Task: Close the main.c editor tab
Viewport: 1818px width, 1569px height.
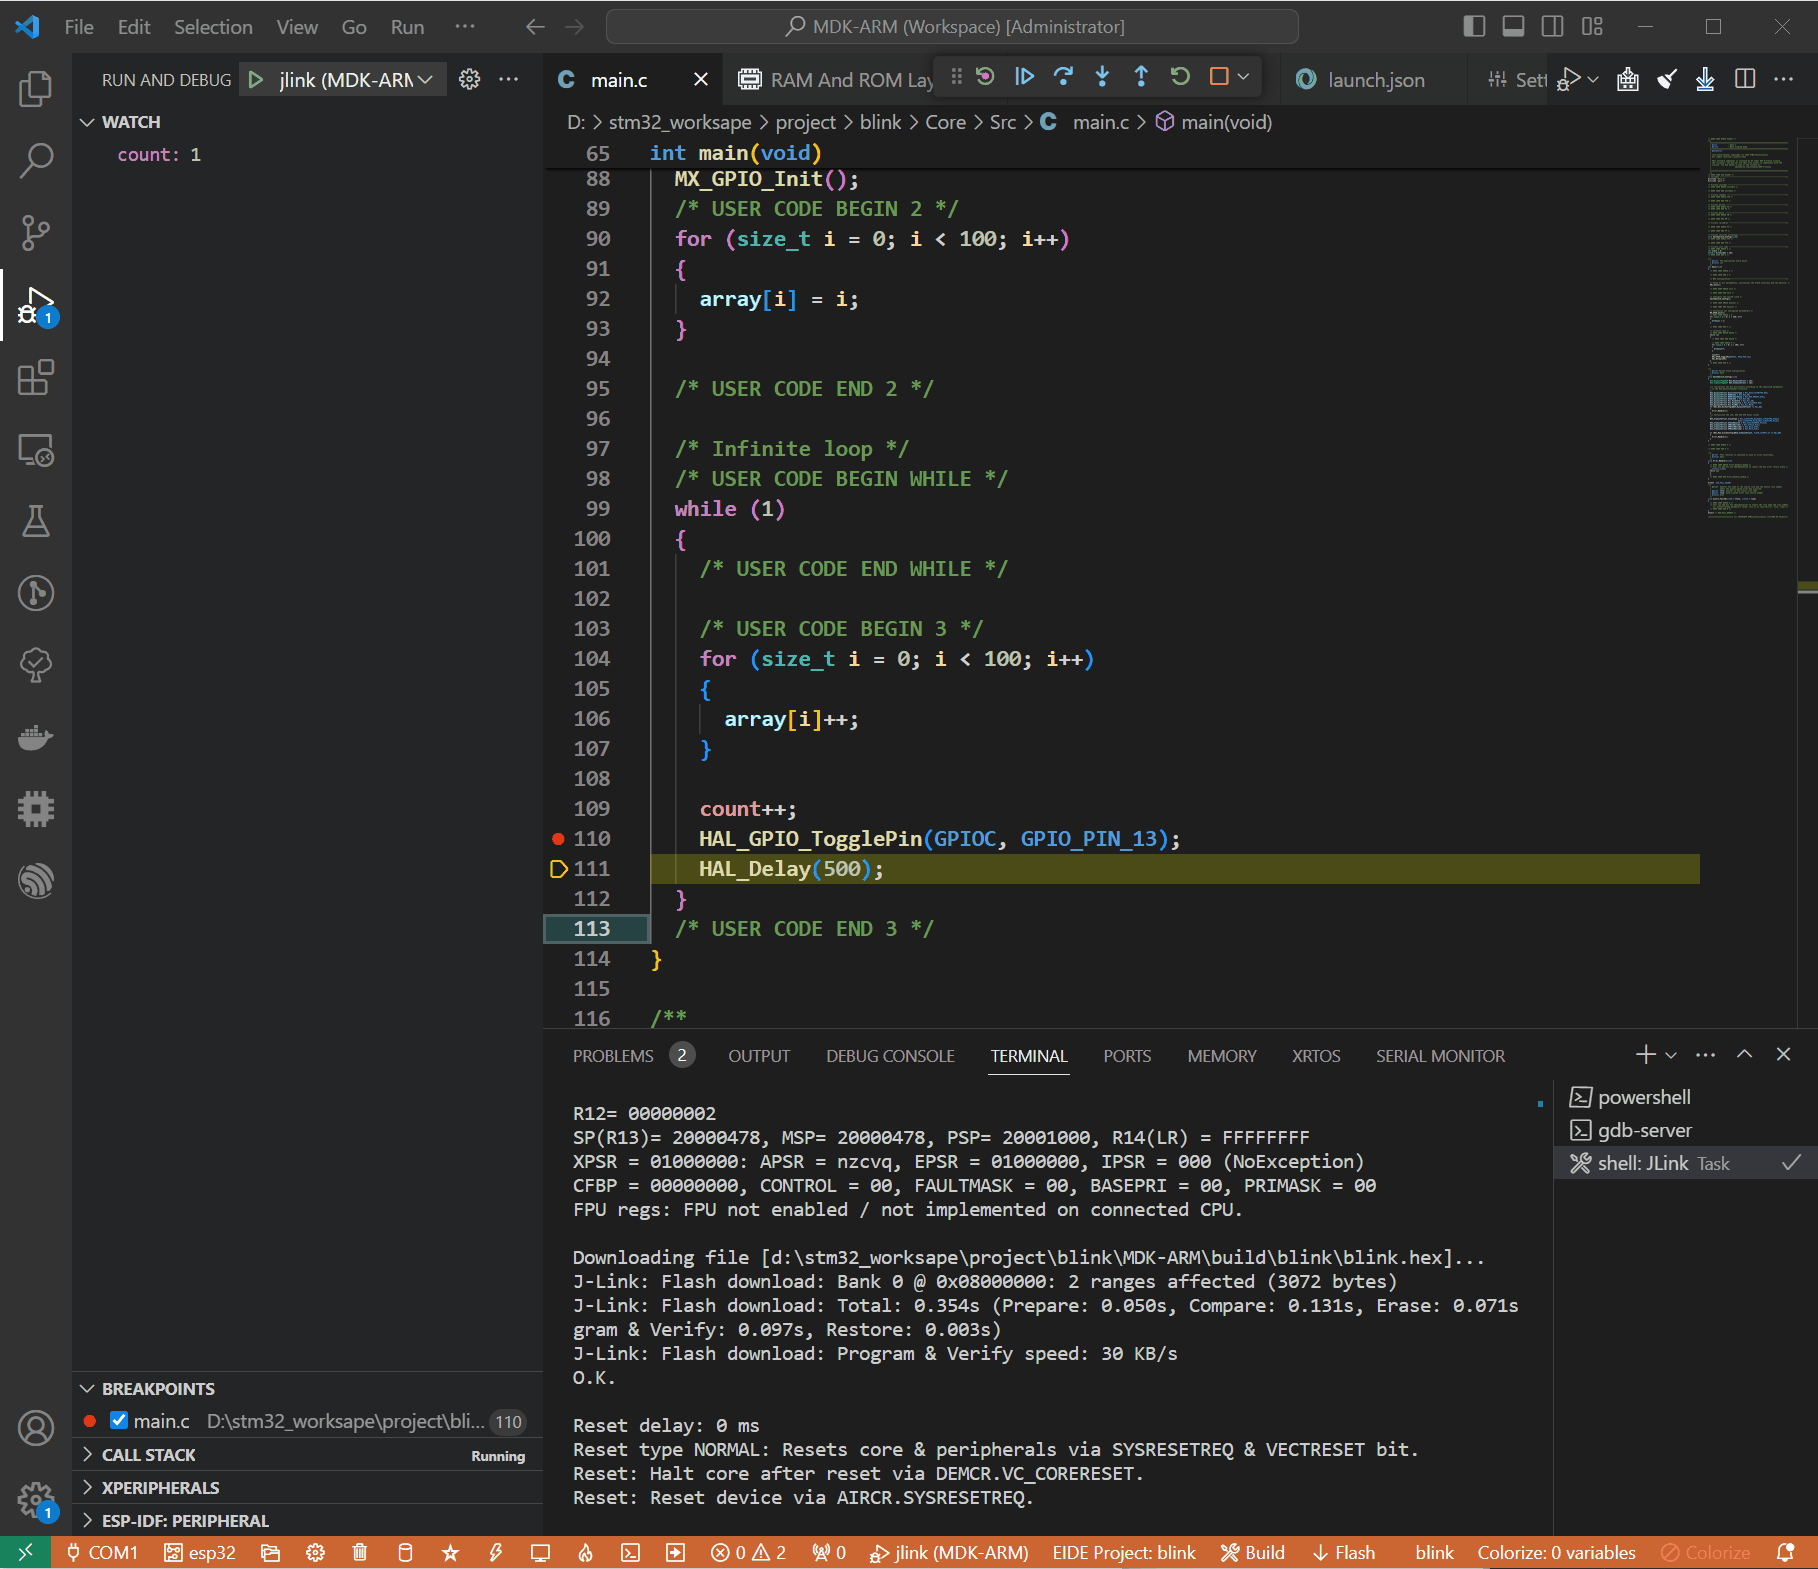Action: [x=701, y=79]
